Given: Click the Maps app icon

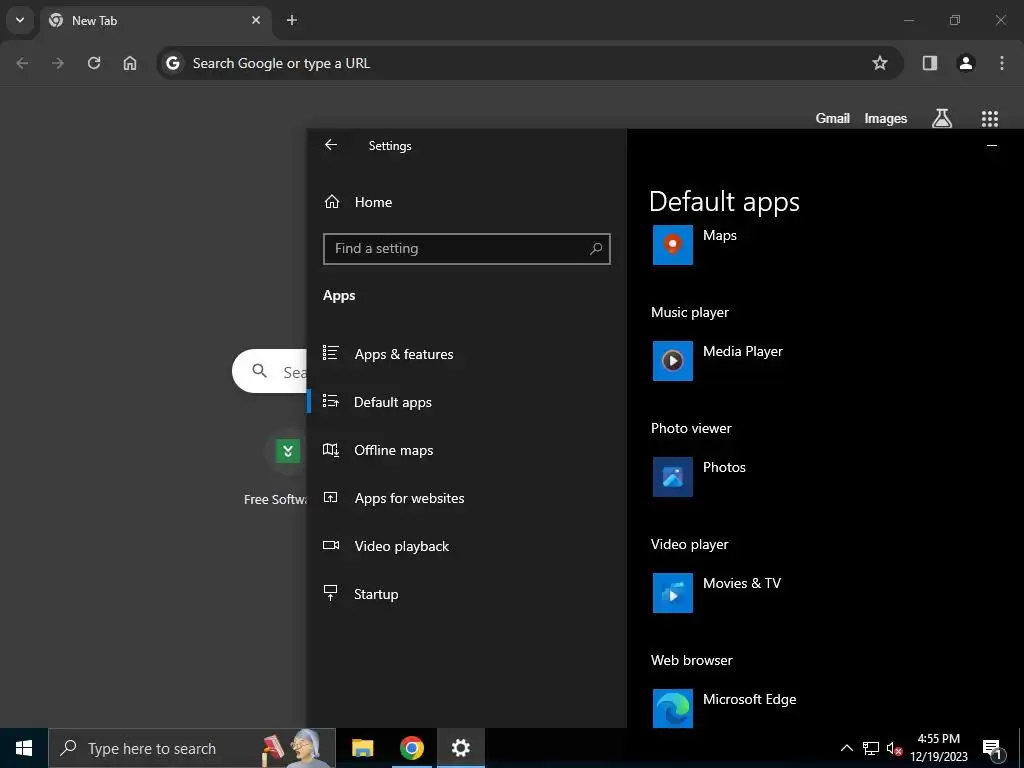Looking at the screenshot, I should tap(673, 245).
